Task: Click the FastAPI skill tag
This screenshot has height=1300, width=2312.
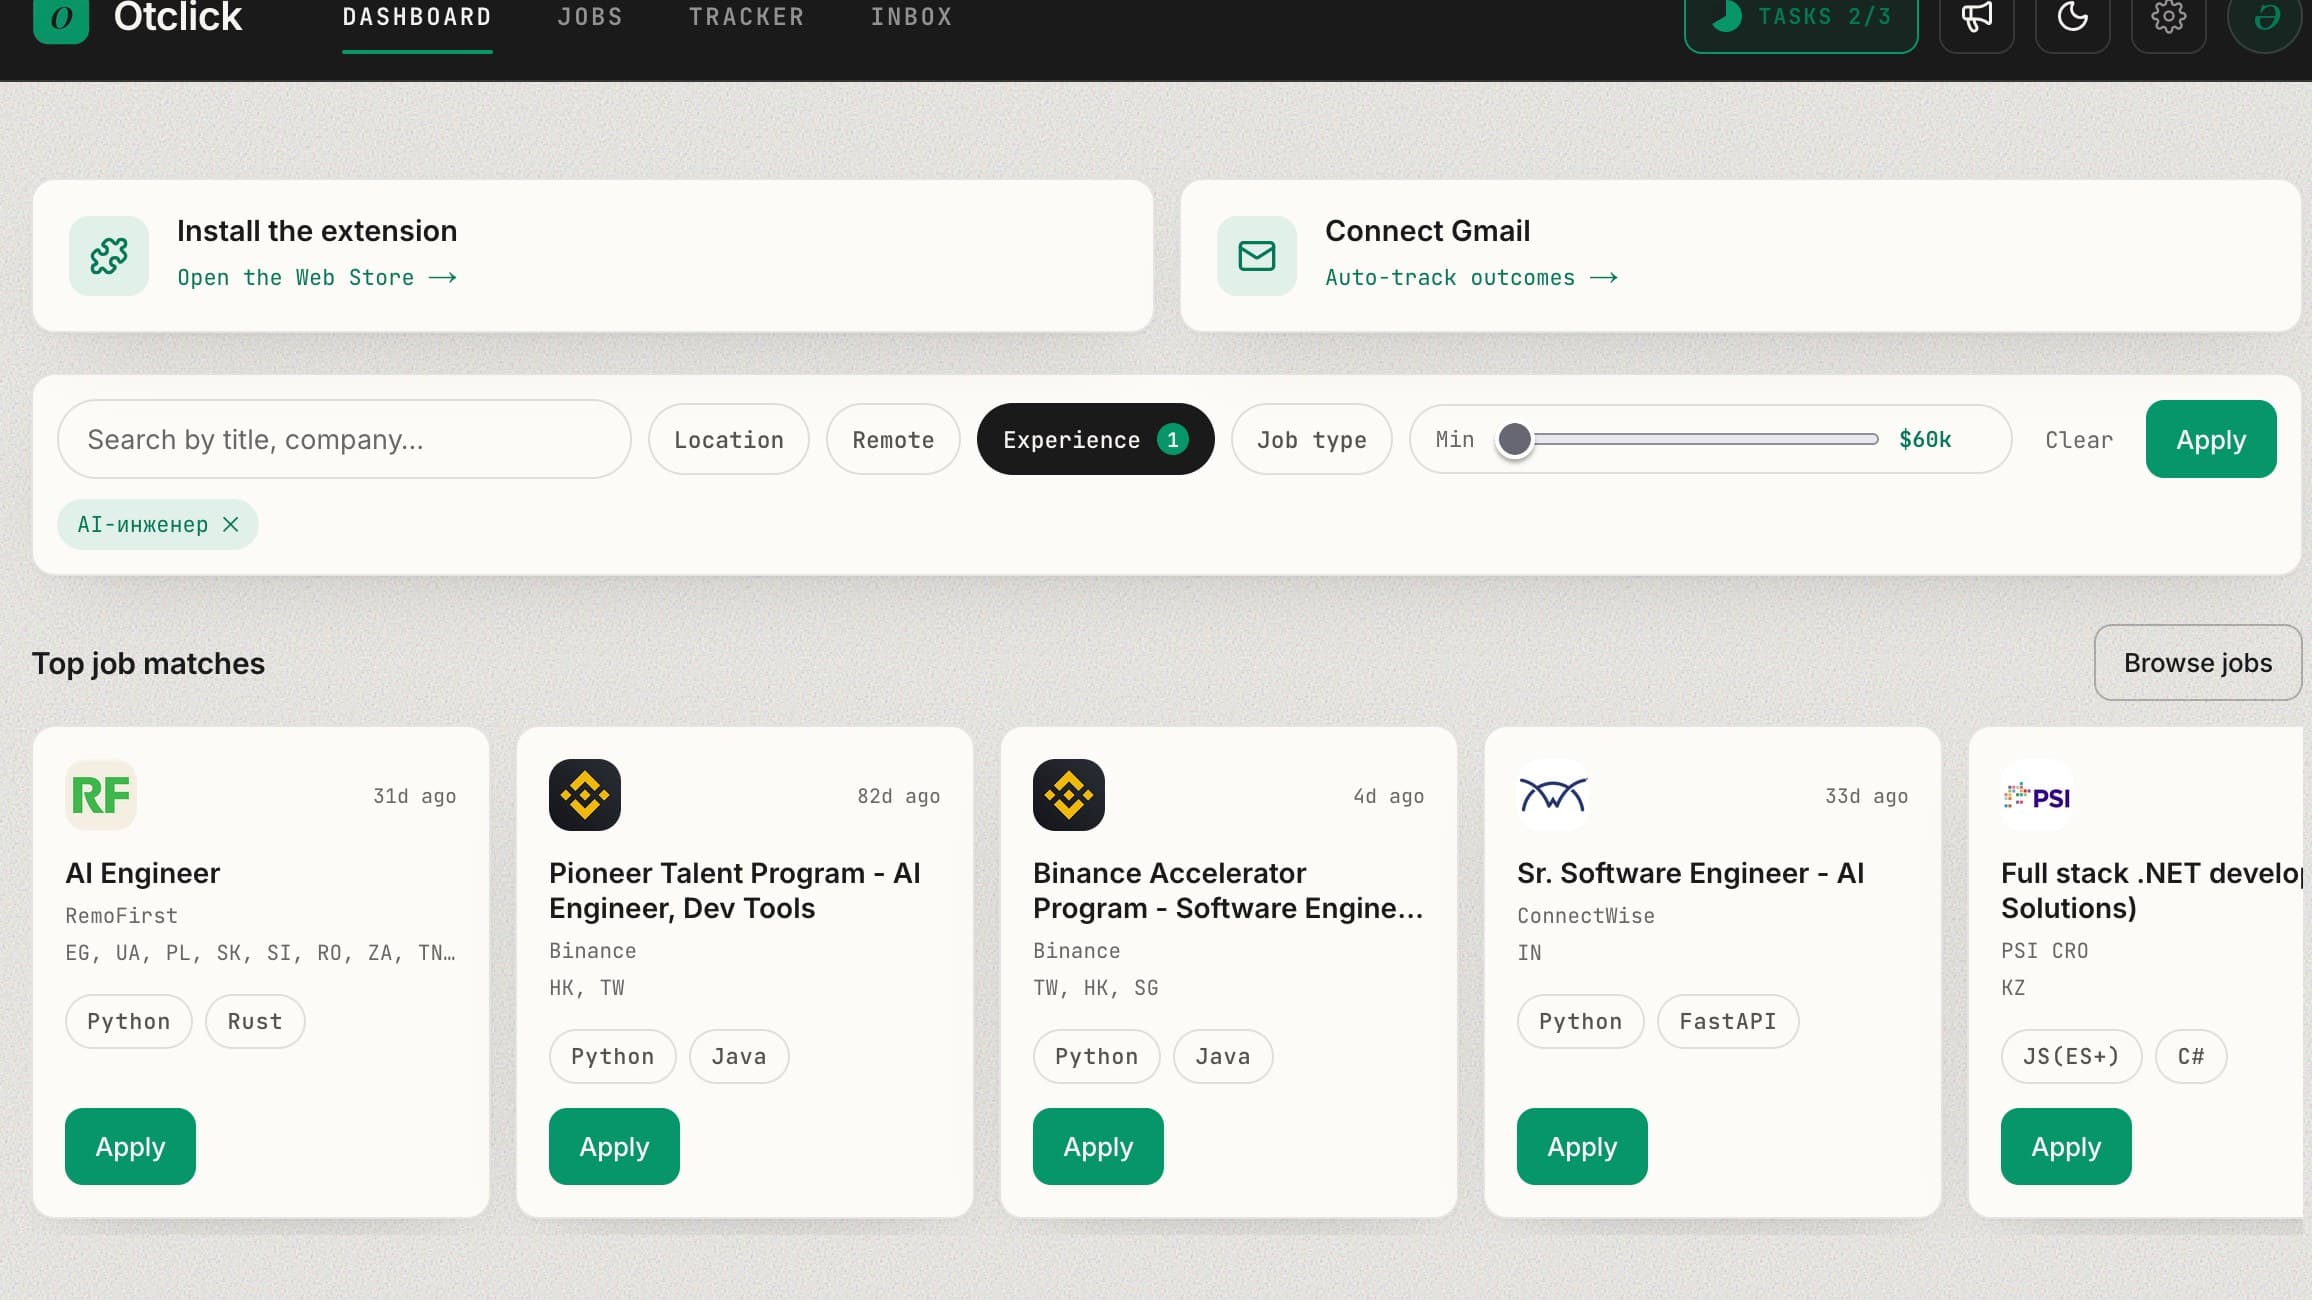Action: [1728, 1021]
